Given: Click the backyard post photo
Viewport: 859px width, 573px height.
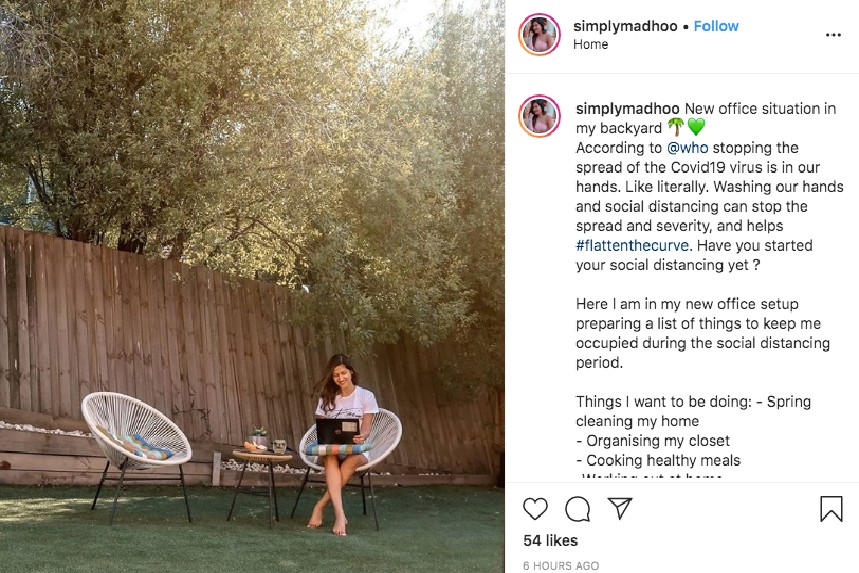Looking at the screenshot, I should (x=252, y=286).
